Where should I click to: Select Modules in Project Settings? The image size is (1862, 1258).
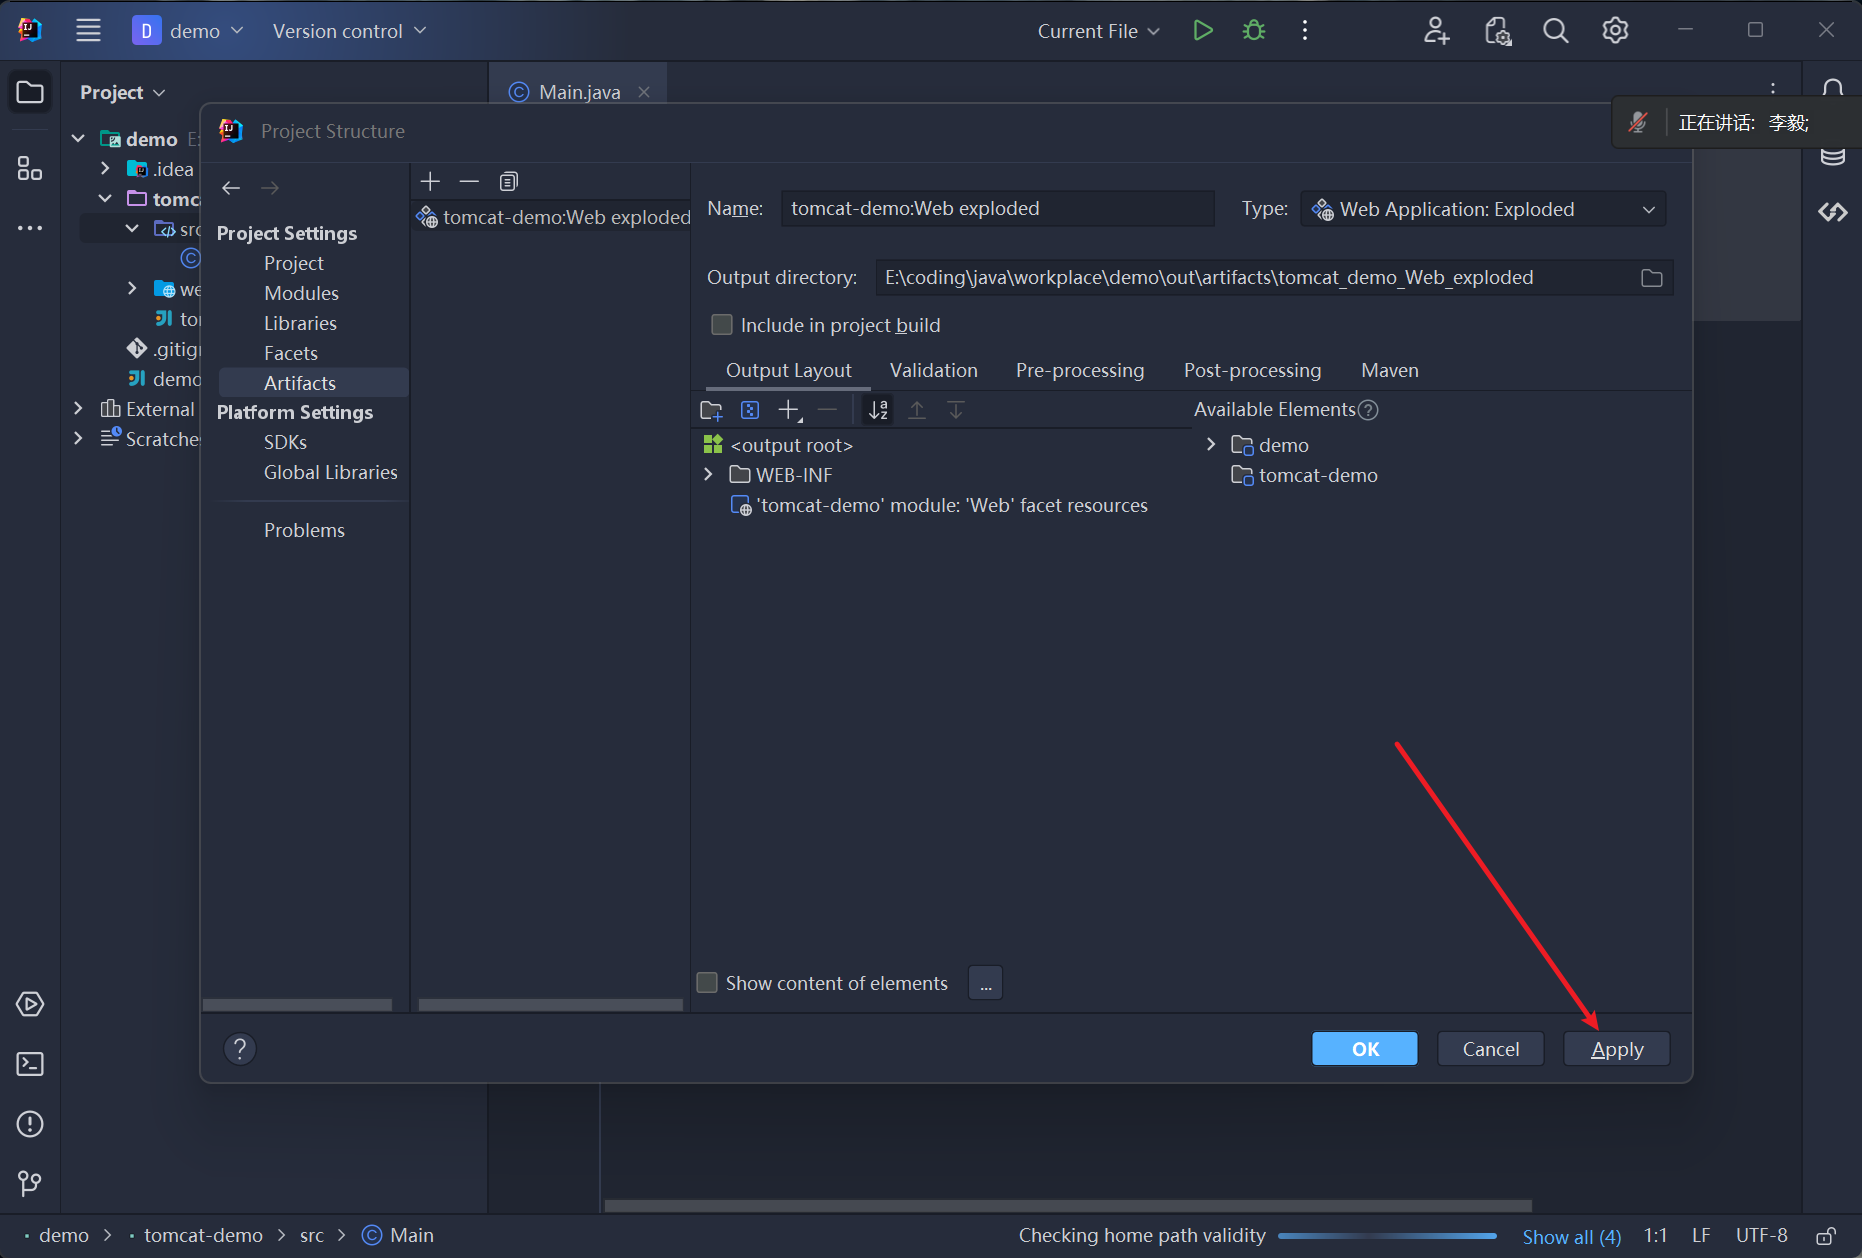pyautogui.click(x=301, y=293)
